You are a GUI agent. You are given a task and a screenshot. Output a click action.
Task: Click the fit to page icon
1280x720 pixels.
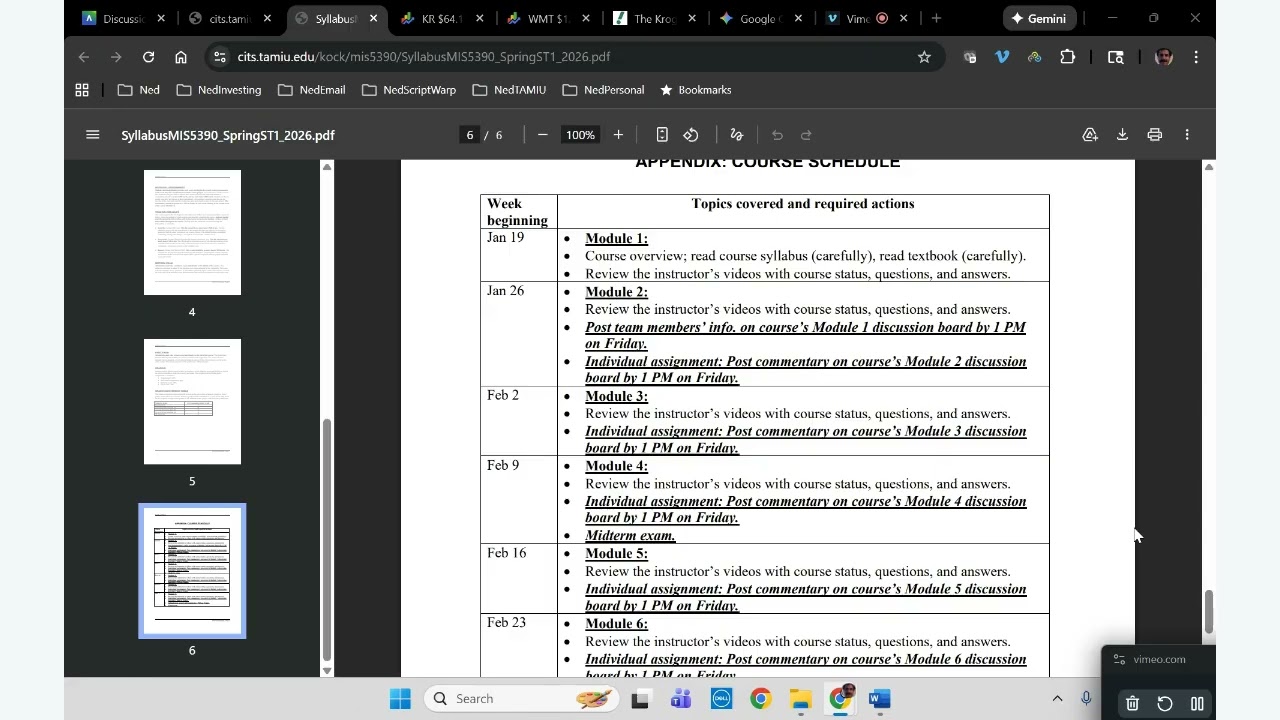[x=662, y=135]
